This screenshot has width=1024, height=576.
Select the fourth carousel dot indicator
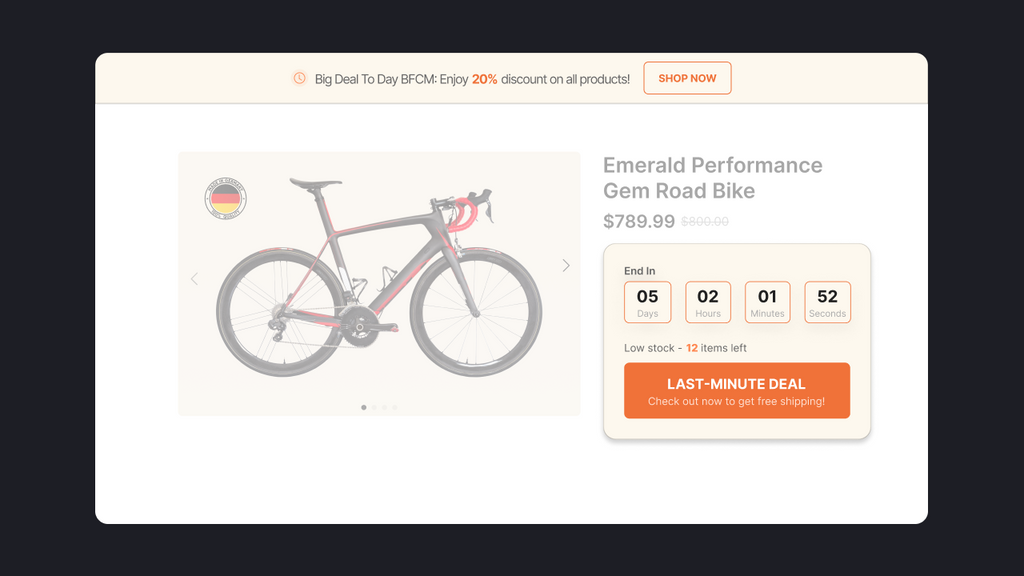(x=395, y=407)
